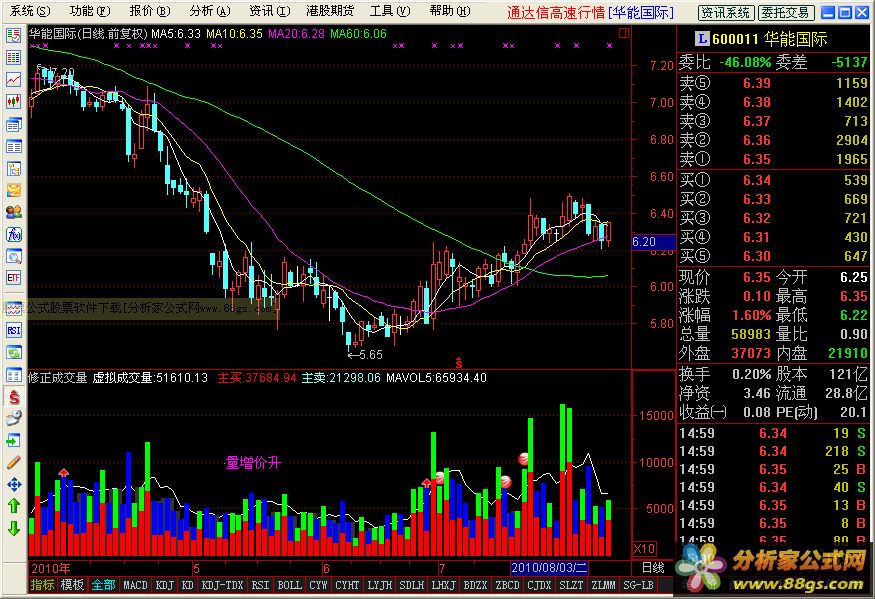
Task: Click the green up arrow icon
Action: click(13, 506)
